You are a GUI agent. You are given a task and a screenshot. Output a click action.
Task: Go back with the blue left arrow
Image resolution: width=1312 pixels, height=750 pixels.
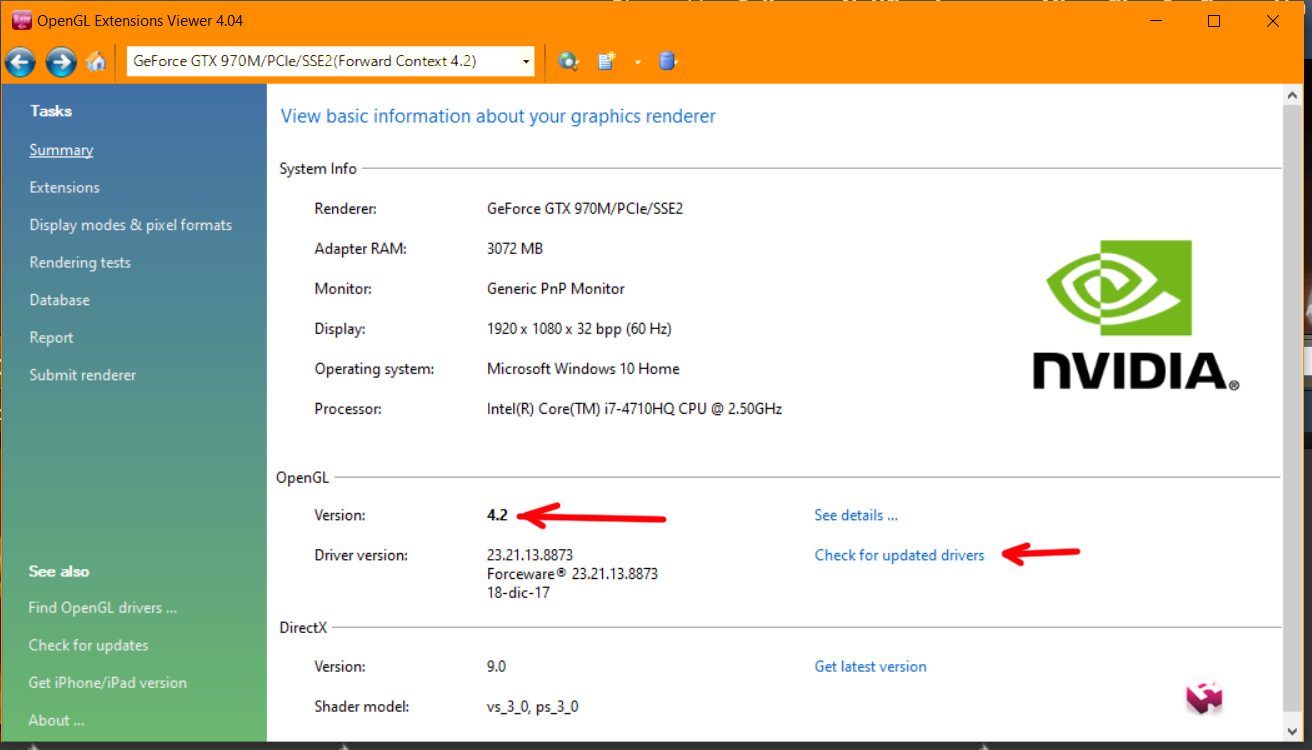point(20,62)
